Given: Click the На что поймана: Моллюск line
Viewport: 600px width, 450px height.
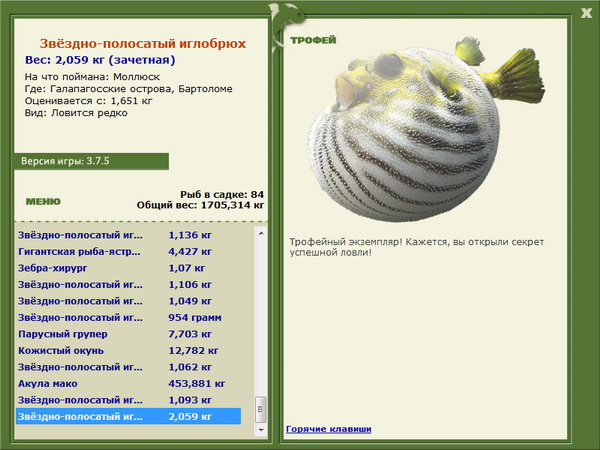Looking at the screenshot, I should tap(92, 77).
